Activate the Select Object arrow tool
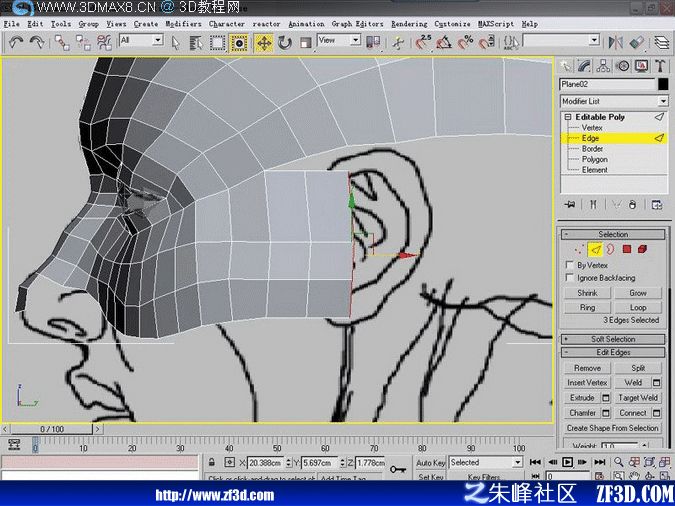675x506 pixels. click(x=175, y=43)
